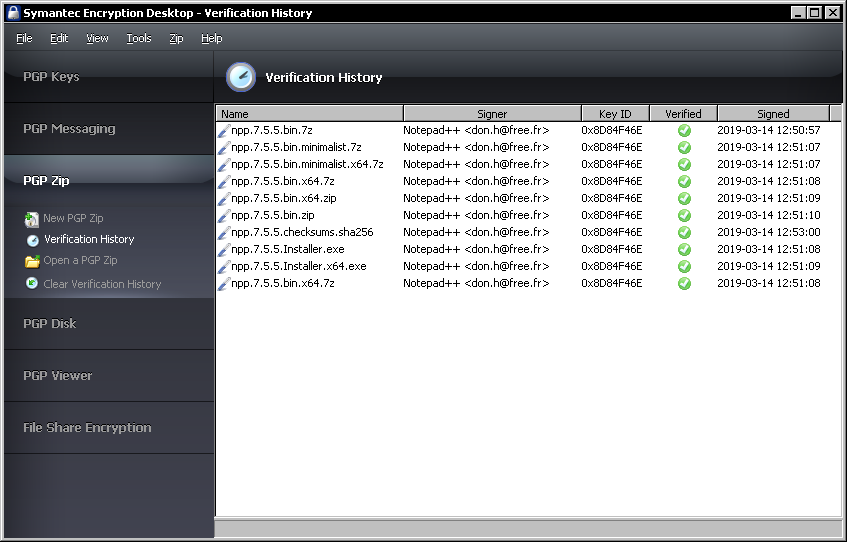Sort by the Name column header
Viewport: 847px width, 542px height.
click(310, 114)
